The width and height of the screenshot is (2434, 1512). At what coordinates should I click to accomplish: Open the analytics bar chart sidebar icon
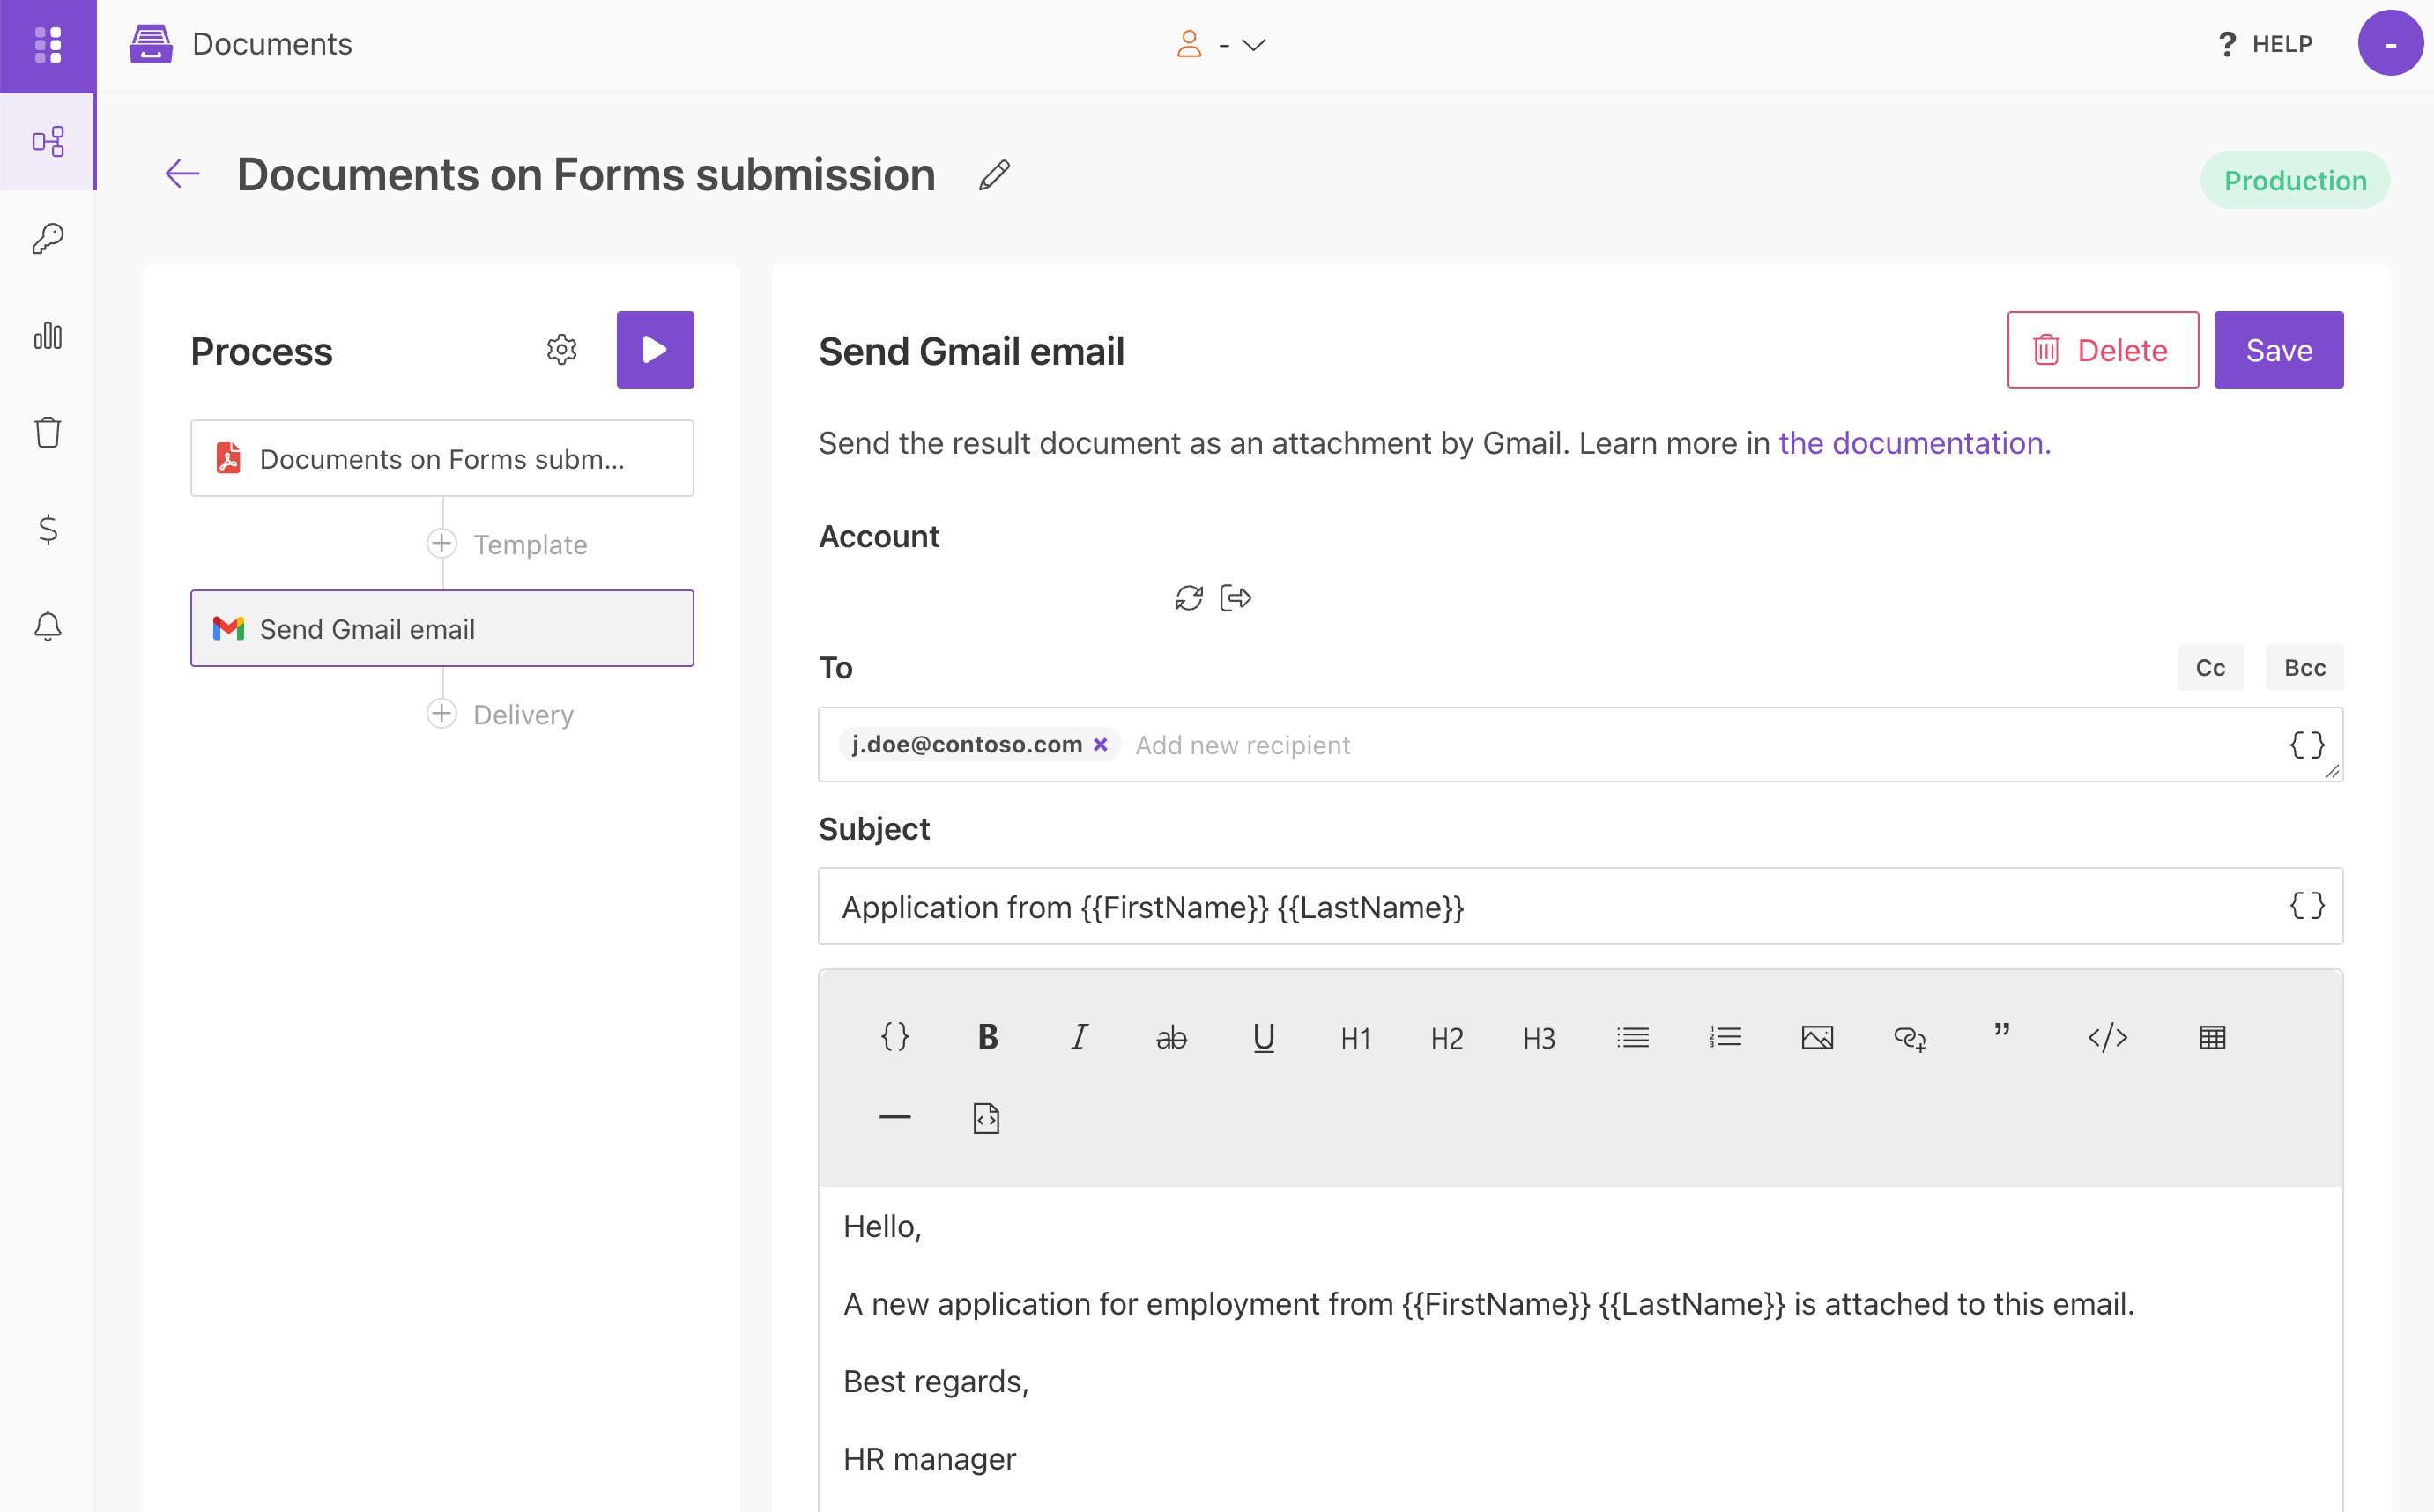tap(48, 336)
